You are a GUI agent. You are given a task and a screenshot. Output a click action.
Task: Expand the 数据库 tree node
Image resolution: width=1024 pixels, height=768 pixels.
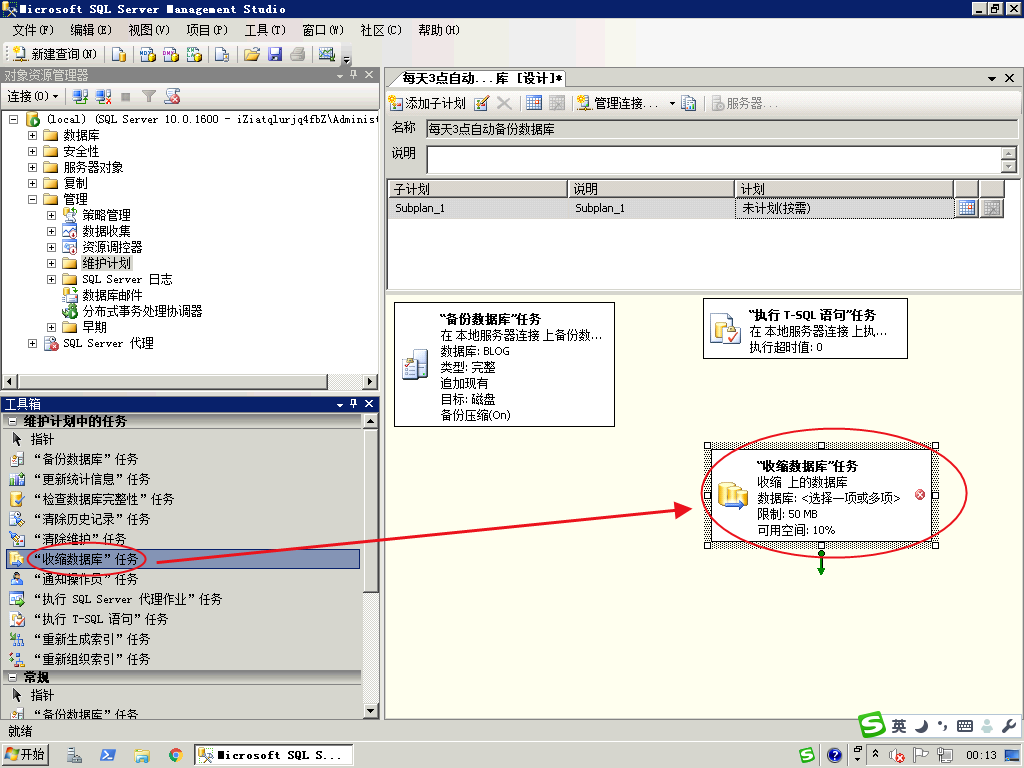click(x=32, y=135)
